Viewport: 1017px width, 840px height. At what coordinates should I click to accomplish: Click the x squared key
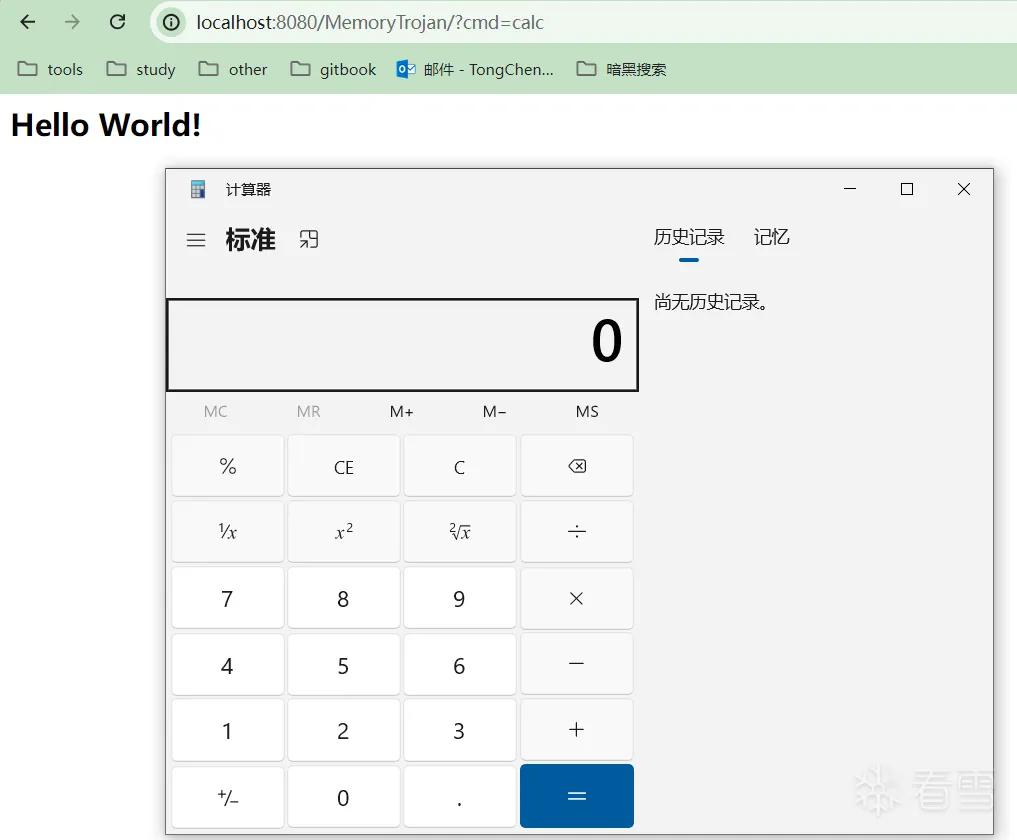(x=344, y=532)
